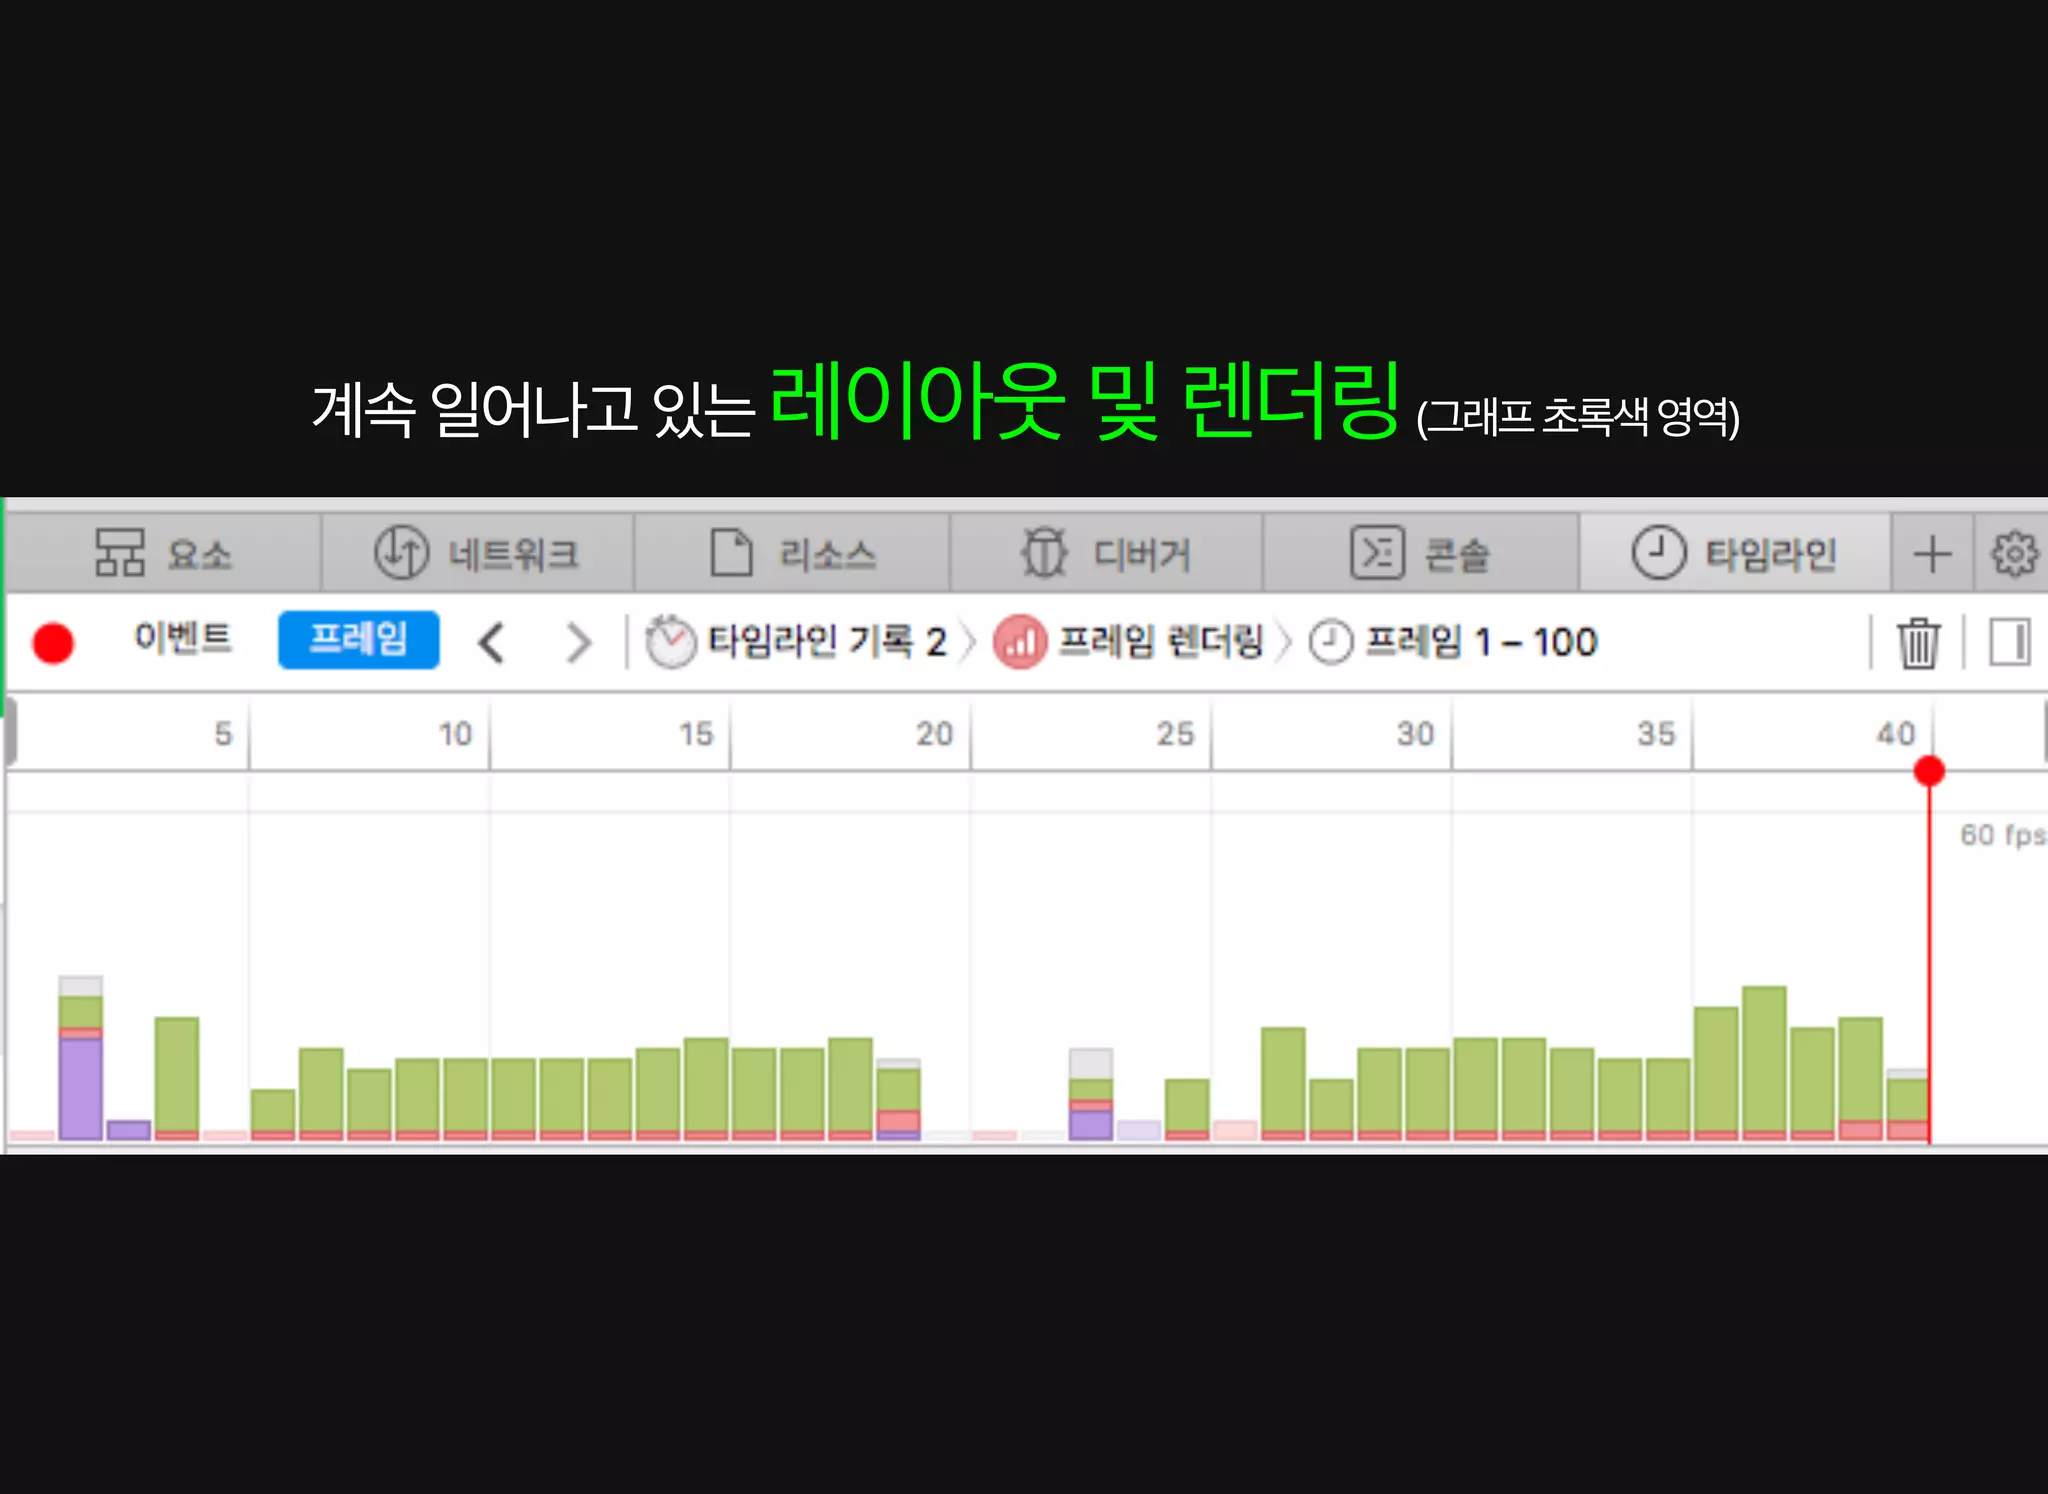Click the ruler label 30
2048x1494 pixels.
1415,734
